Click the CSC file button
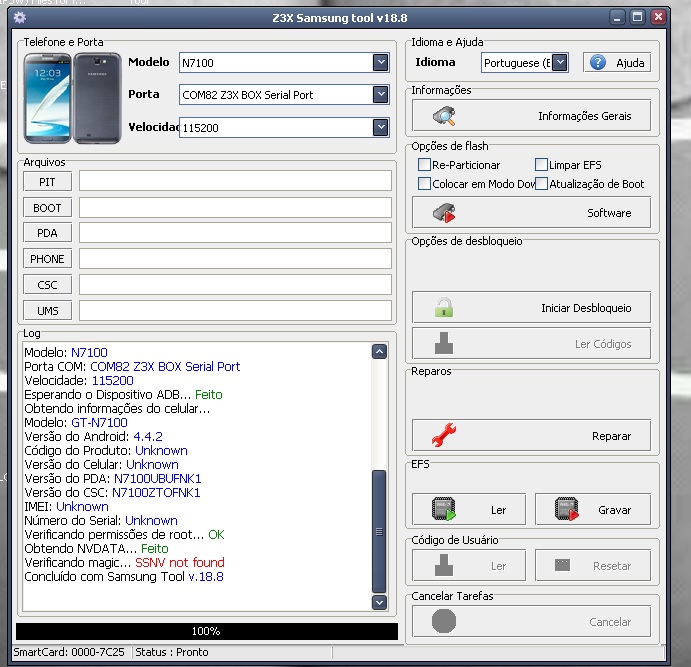Image resolution: width=691 pixels, height=667 pixels. click(x=47, y=285)
